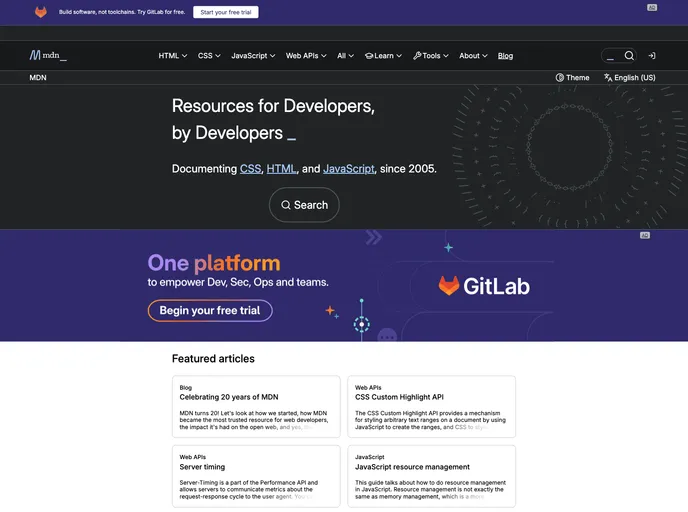Image resolution: width=688 pixels, height=512 pixels.
Task: Click the large GitLab logo in the ad
Action: click(x=484, y=286)
